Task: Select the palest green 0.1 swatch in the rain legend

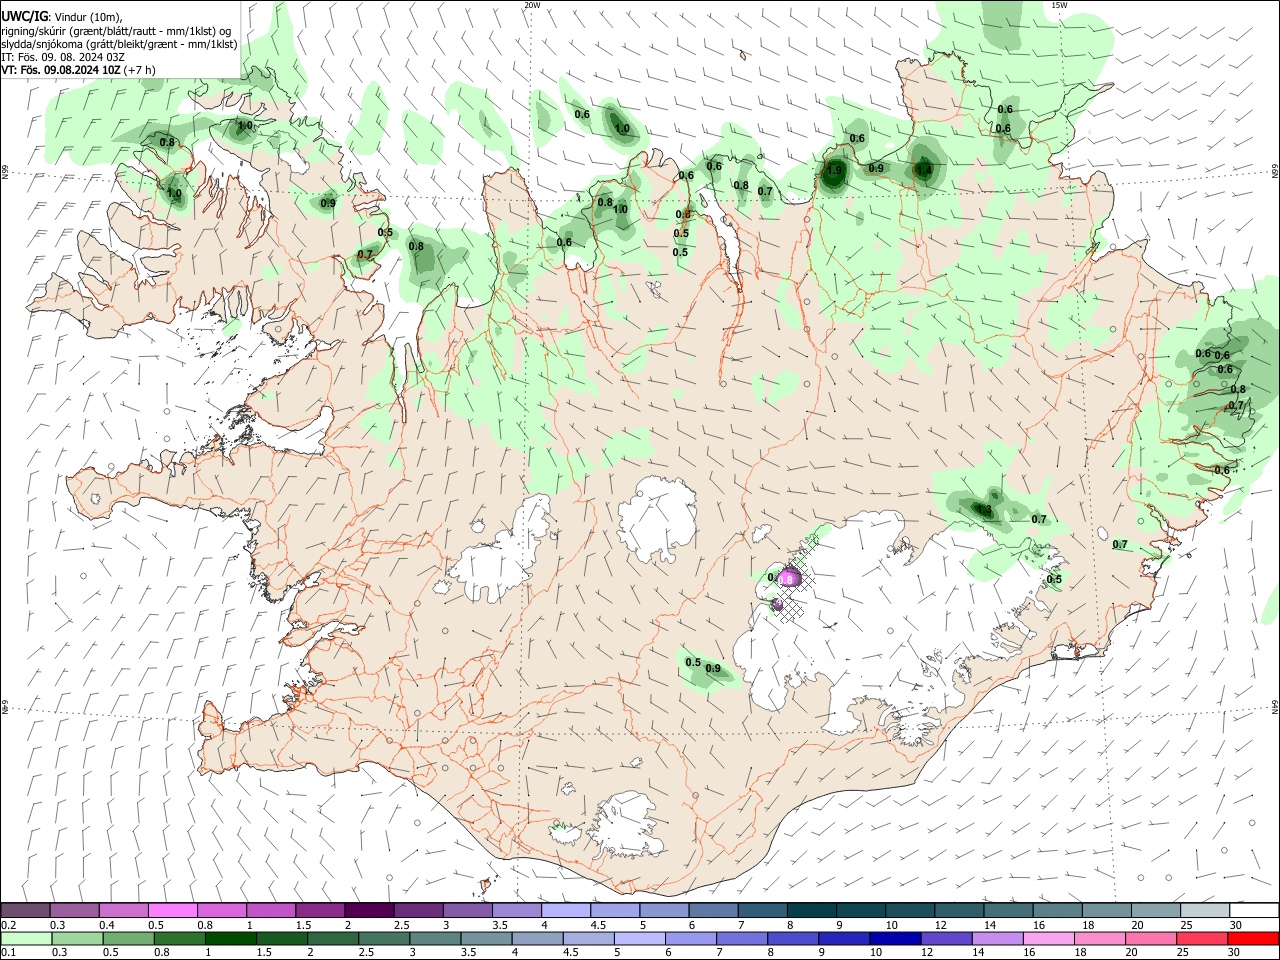Action: coord(26,938)
